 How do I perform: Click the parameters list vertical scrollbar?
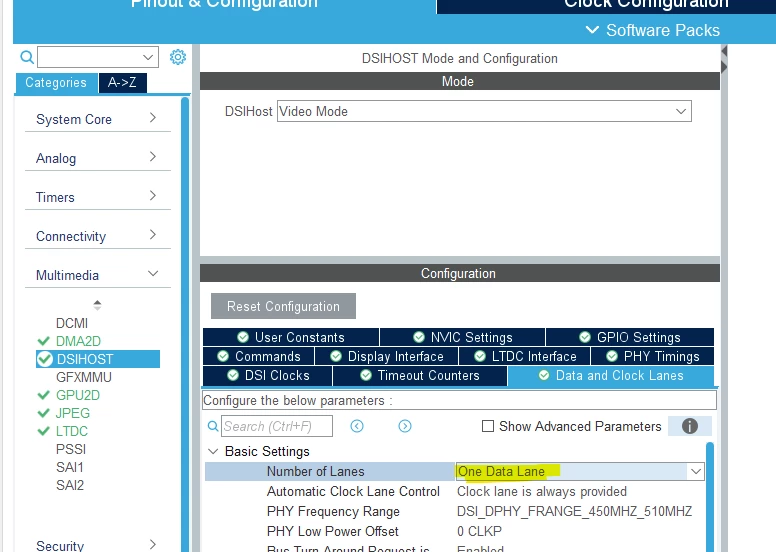(x=710, y=497)
